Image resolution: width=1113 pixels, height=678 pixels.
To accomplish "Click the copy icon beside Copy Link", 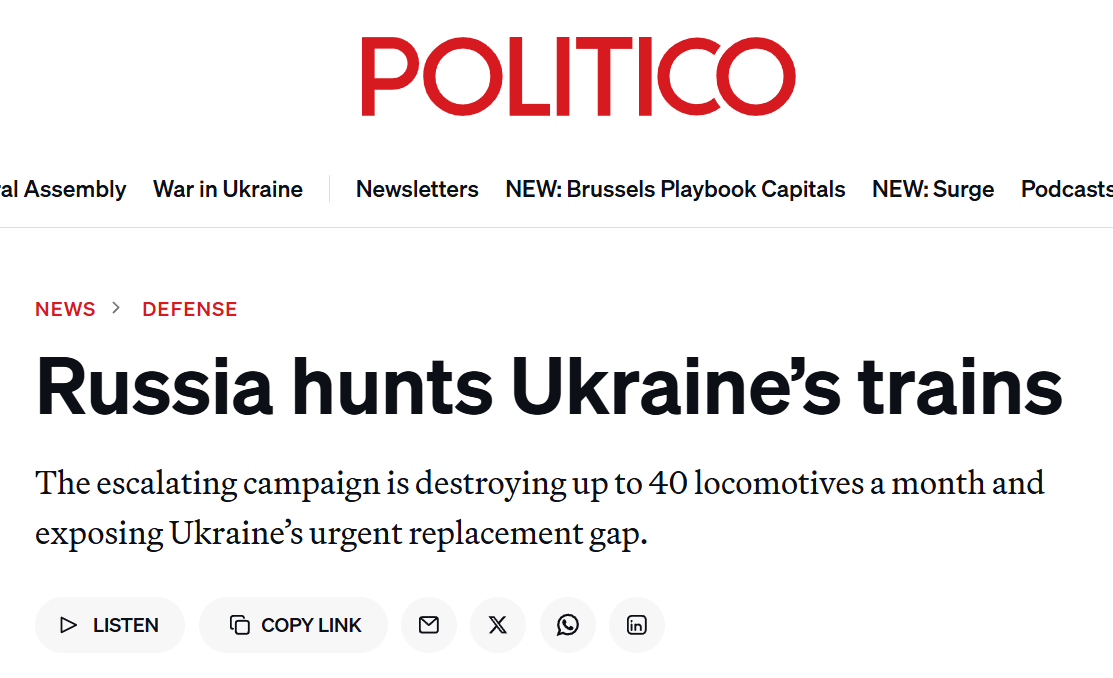I will pos(240,625).
